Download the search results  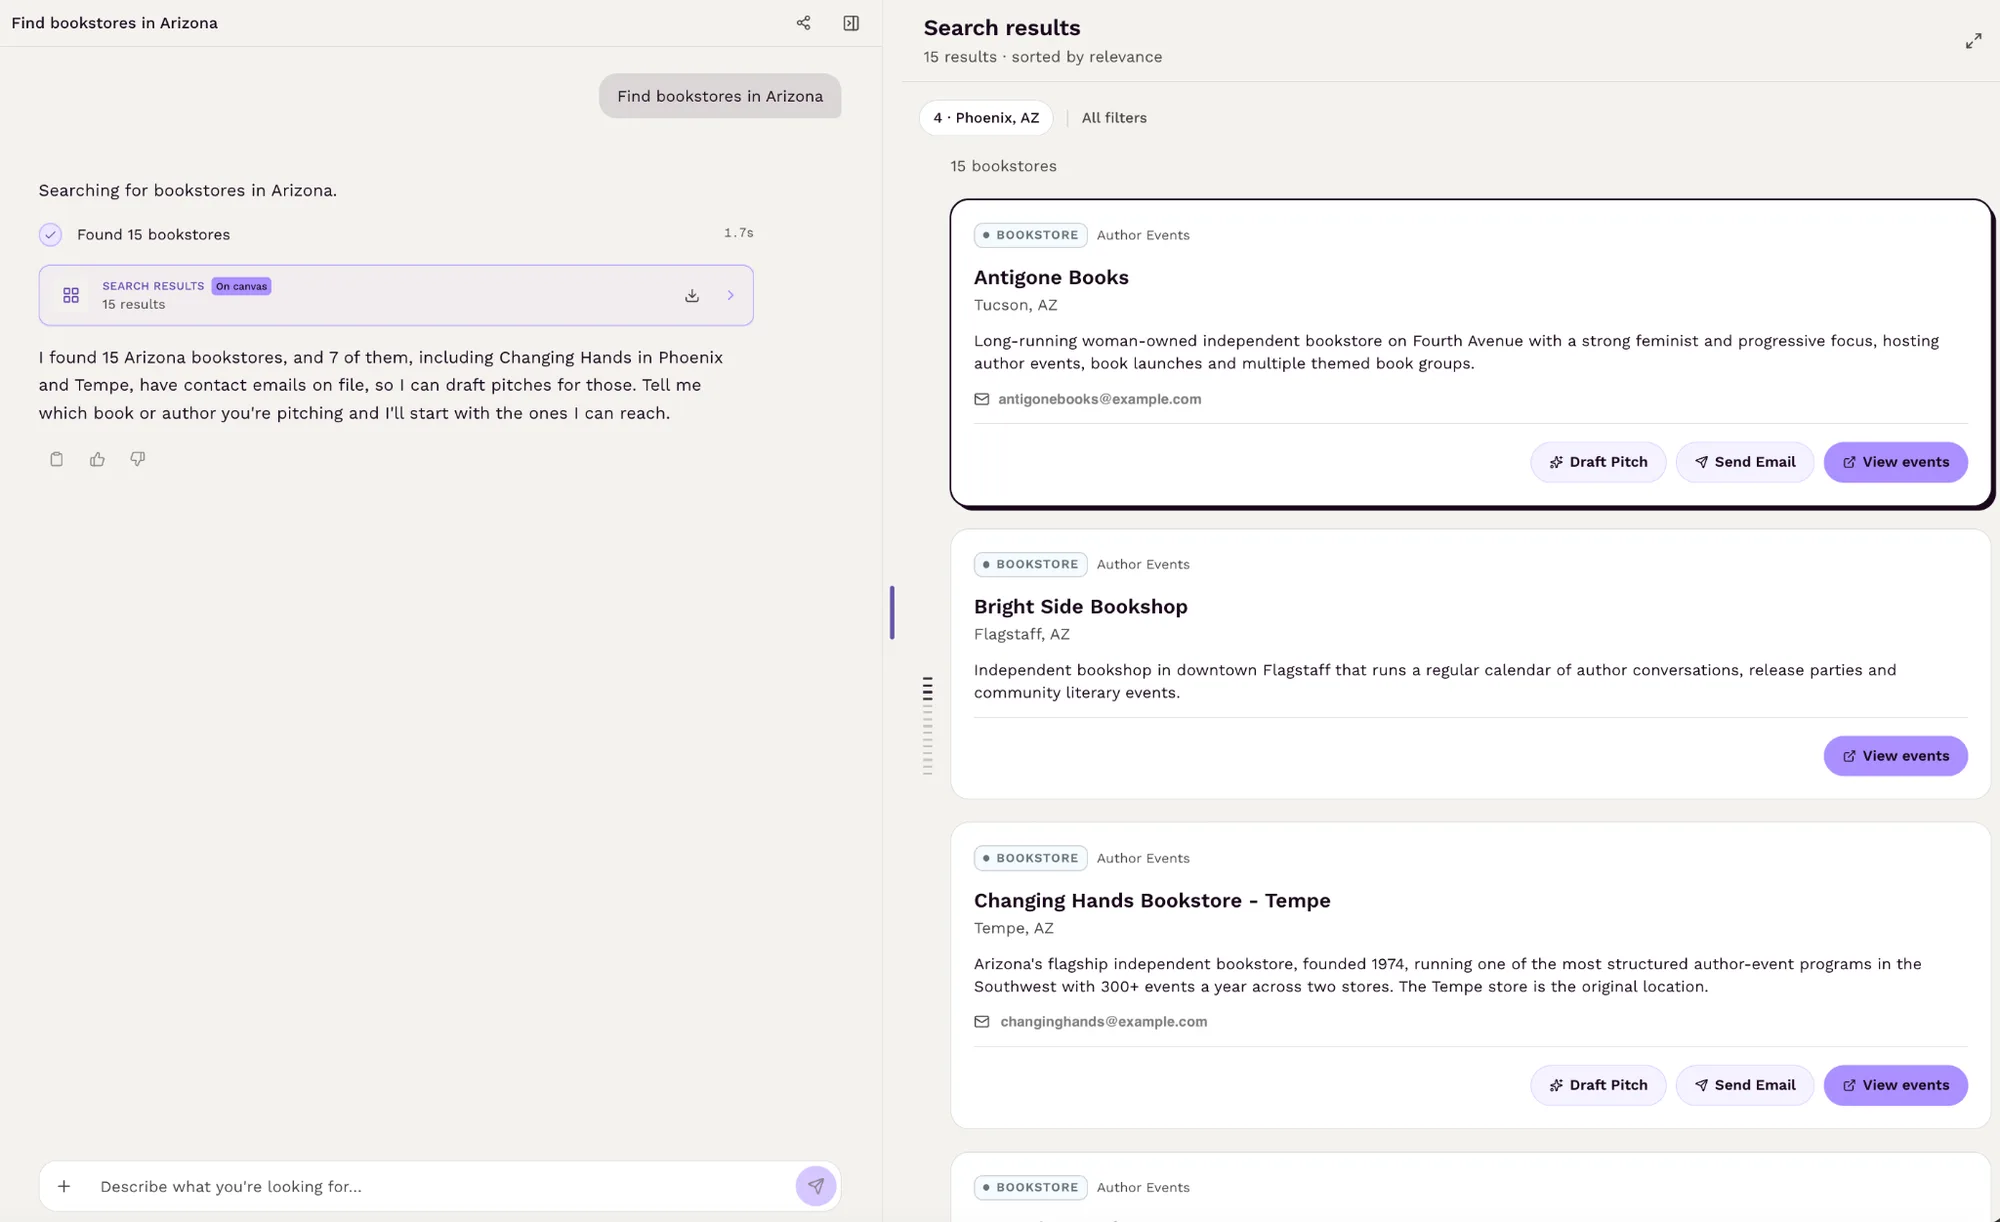(x=692, y=296)
